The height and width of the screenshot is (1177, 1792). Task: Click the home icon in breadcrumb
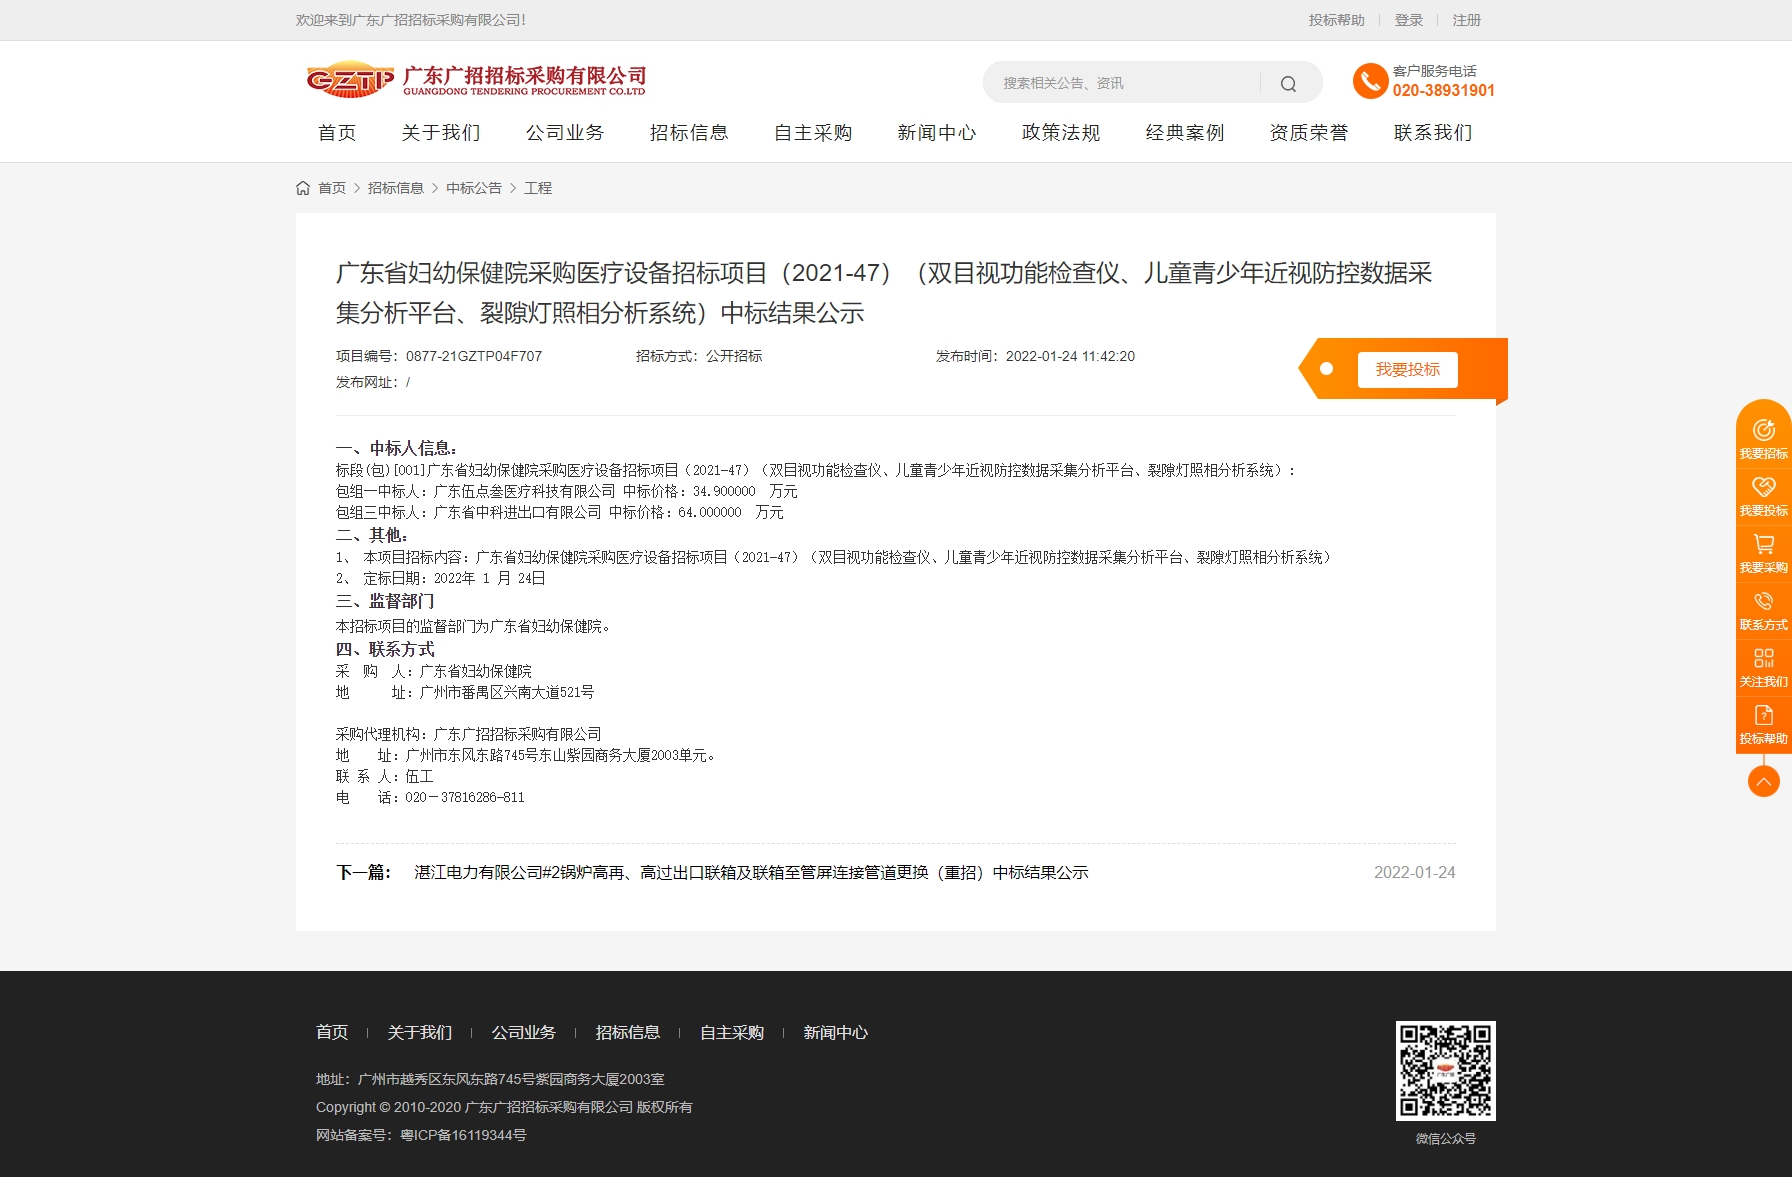pos(303,188)
